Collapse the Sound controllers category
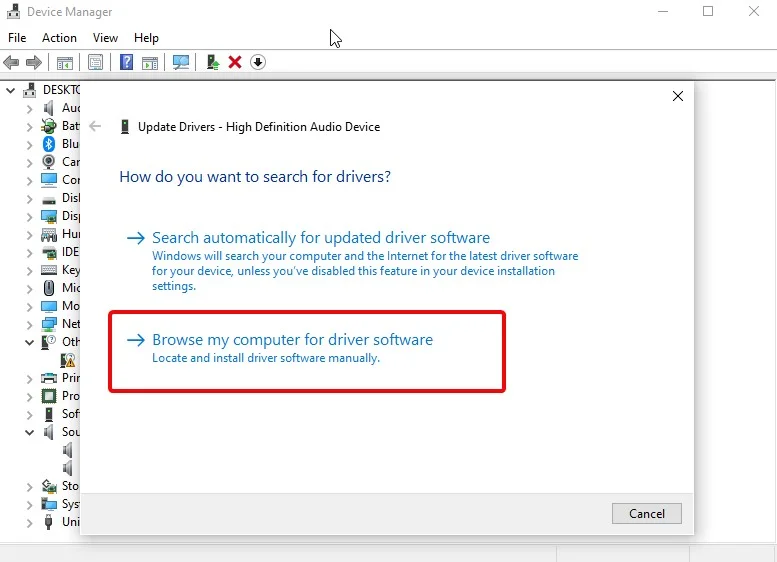 pyautogui.click(x=29, y=432)
